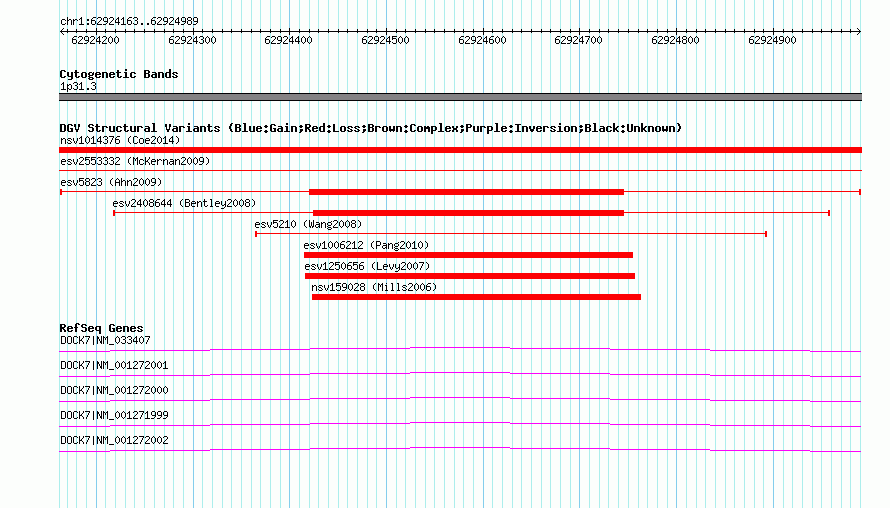Click ruler tick label 62924700

[x=578, y=40]
